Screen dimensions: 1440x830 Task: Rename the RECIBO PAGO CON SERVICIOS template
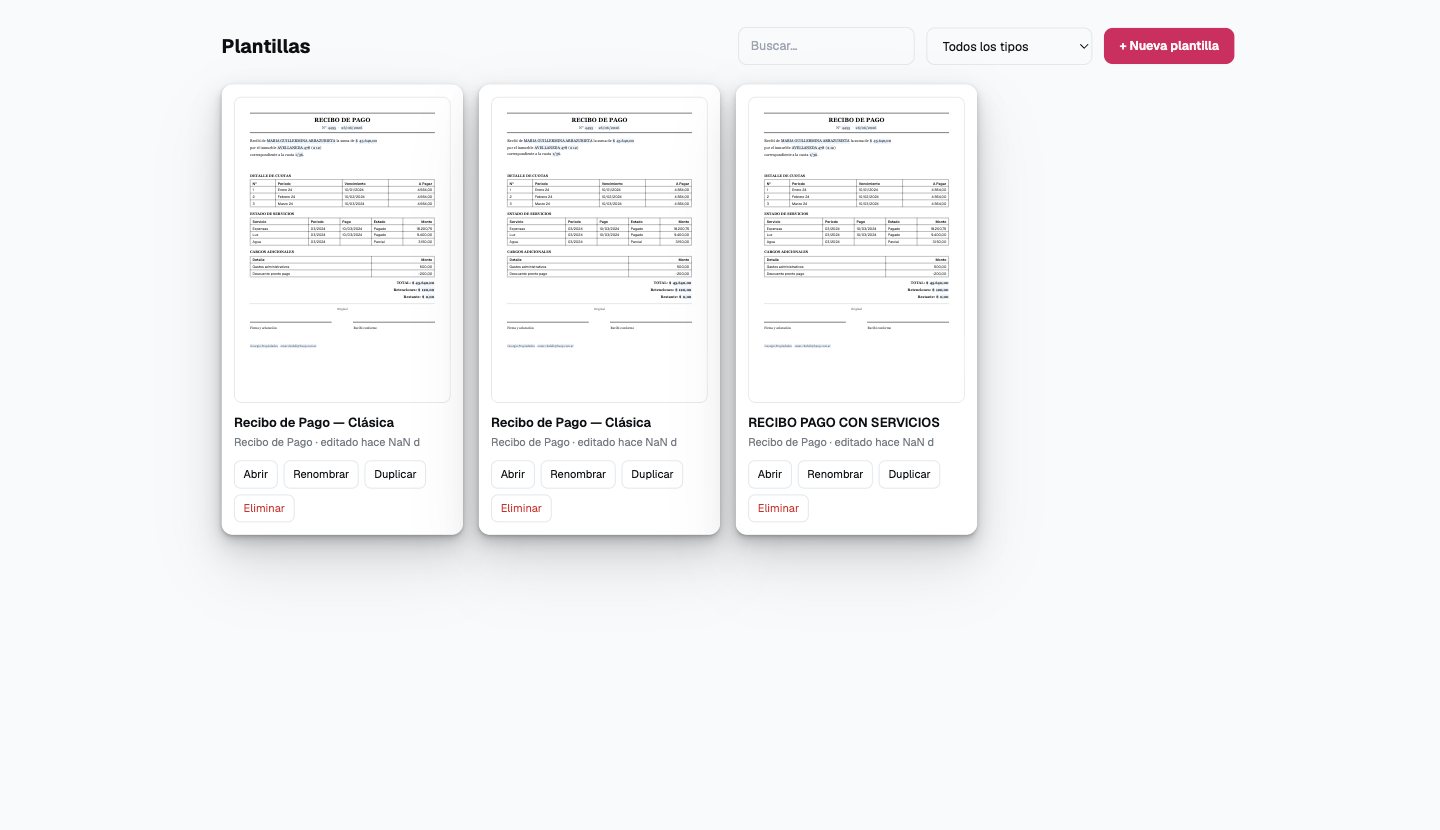(x=835, y=475)
